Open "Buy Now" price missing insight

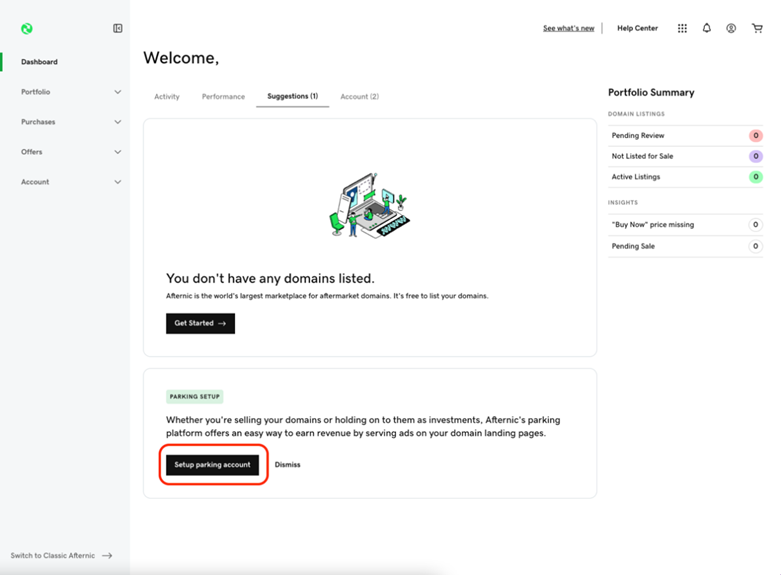pyautogui.click(x=685, y=225)
